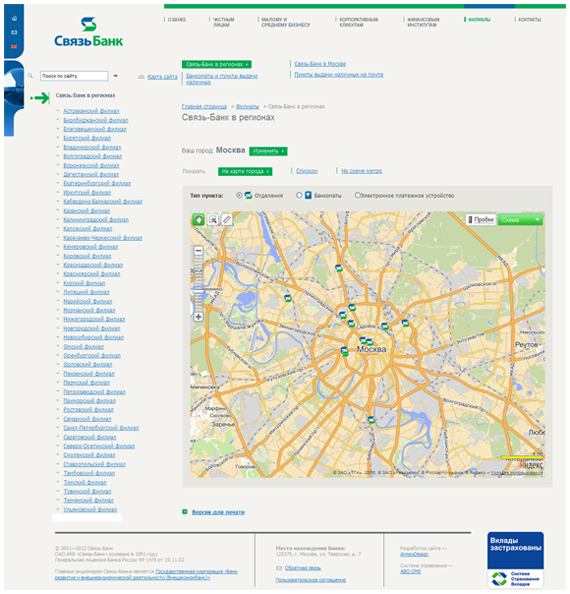Viewport: 570px width, 594px height.
Task: Open Ставропольский филиал in sidebar
Action: 94,464
